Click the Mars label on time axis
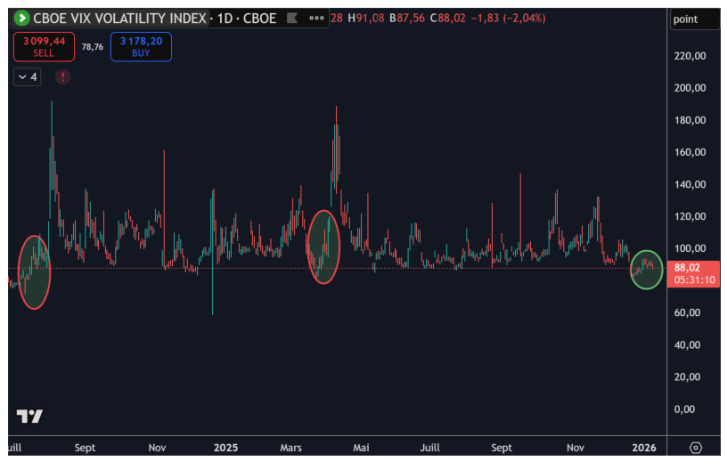This screenshot has width=727, height=465. [x=291, y=448]
